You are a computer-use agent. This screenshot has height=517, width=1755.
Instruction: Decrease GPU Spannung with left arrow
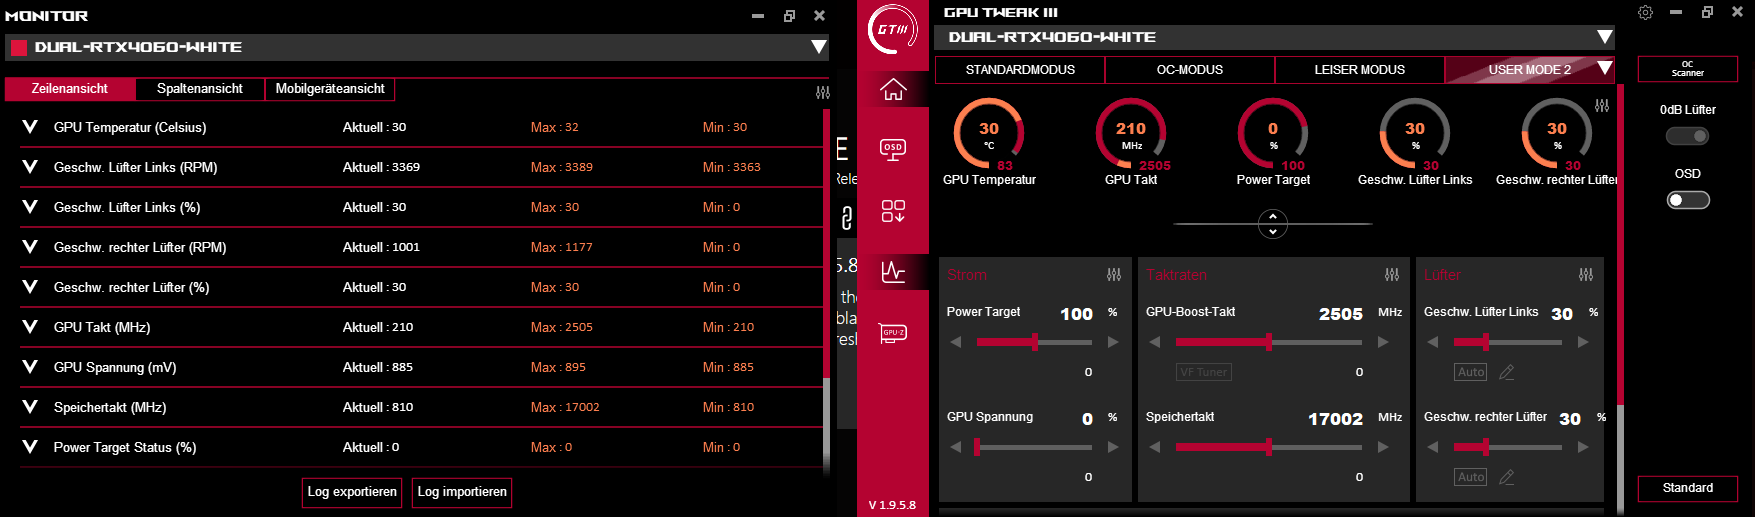[x=956, y=447]
